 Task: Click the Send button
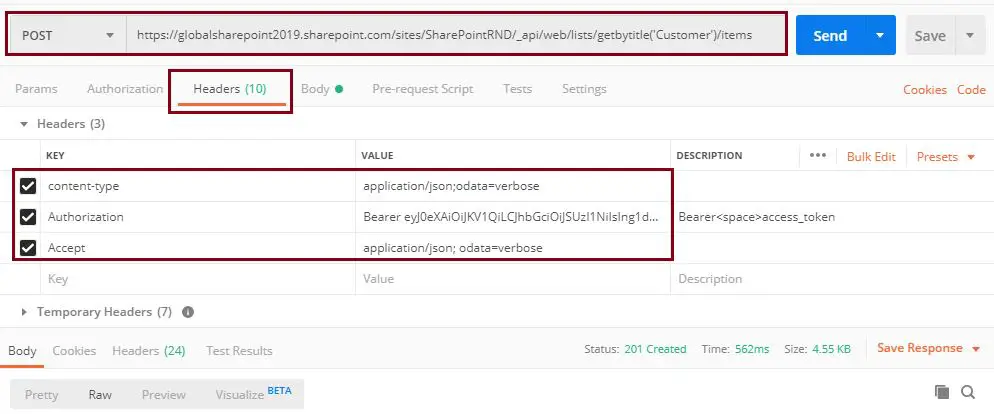click(830, 36)
